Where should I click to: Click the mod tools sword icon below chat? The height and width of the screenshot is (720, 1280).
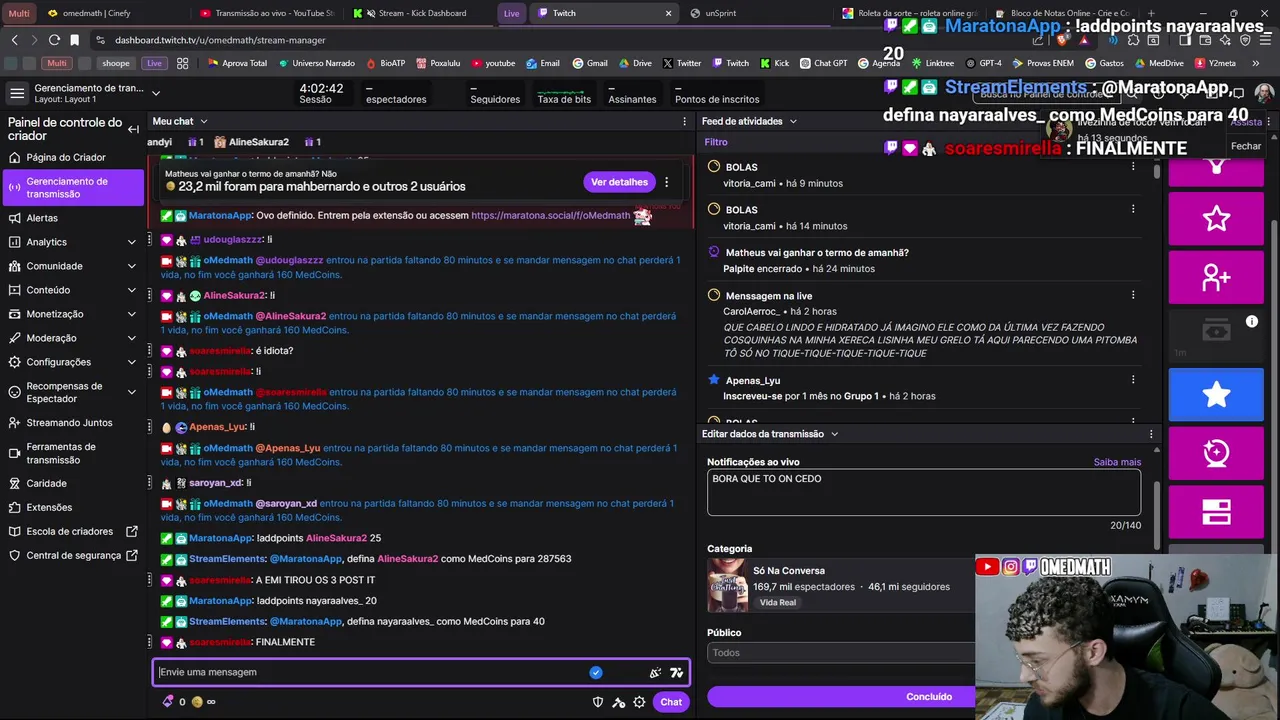click(x=619, y=702)
